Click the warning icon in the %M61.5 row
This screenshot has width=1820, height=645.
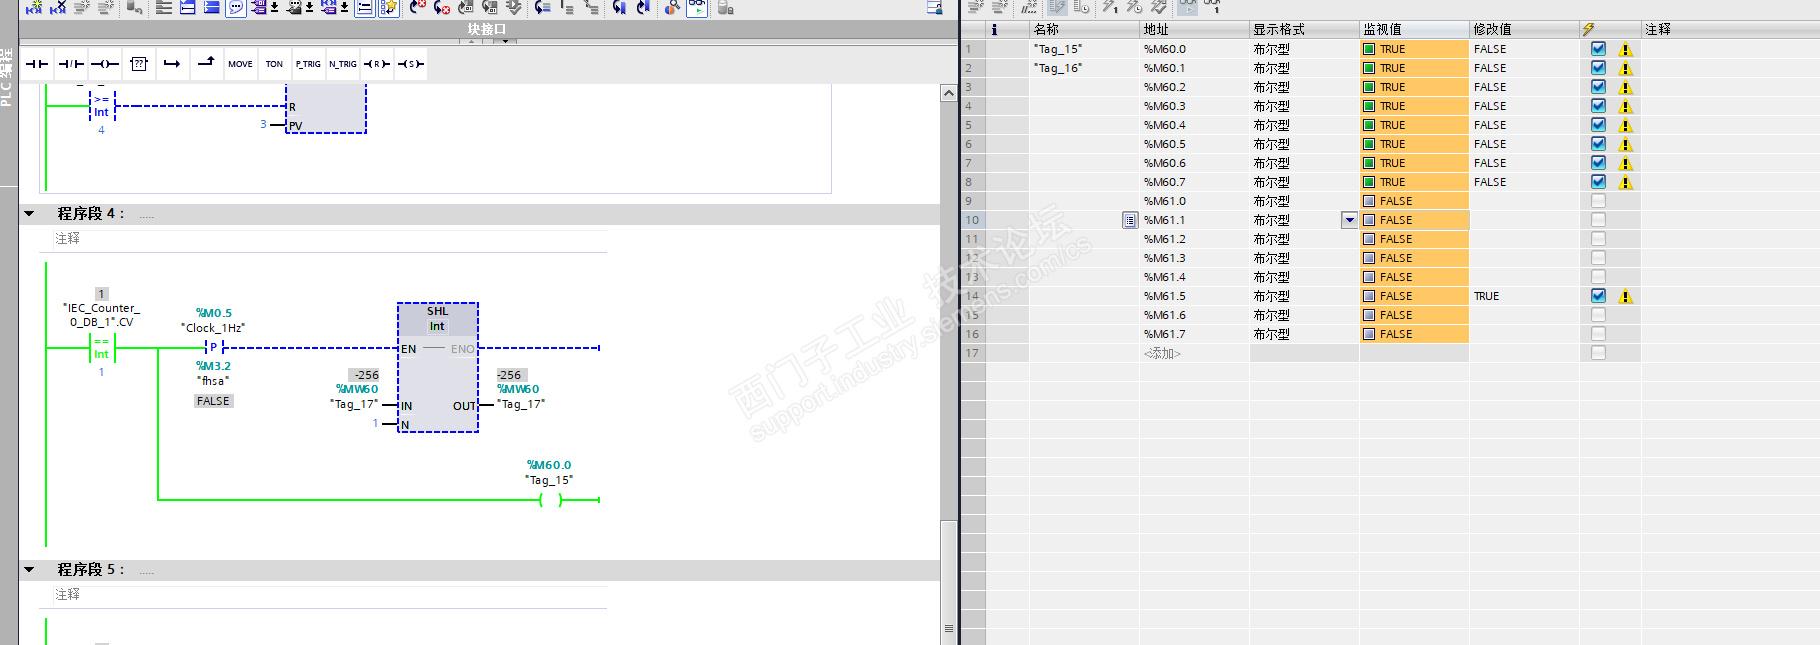[x=1625, y=296]
